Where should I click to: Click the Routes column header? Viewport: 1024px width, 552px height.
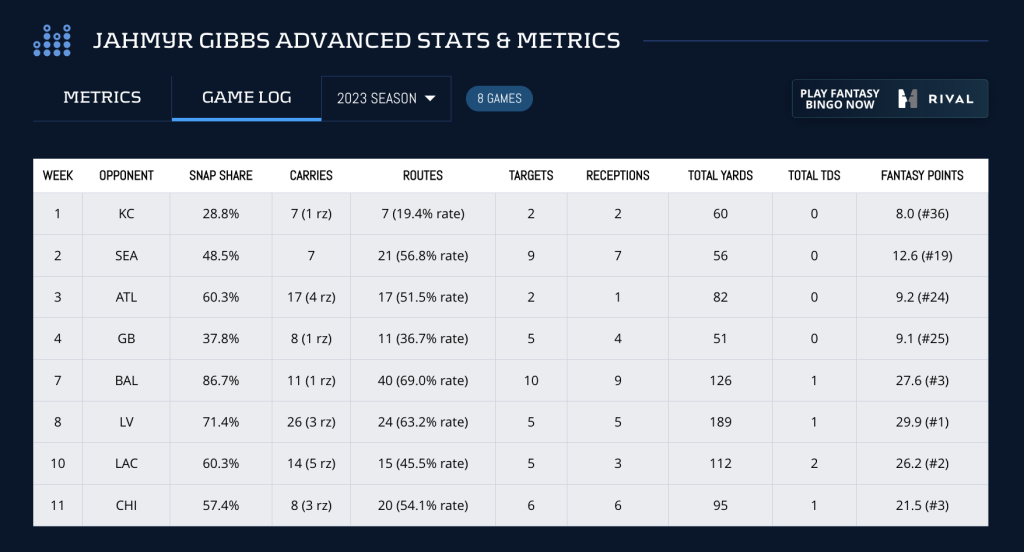pos(422,175)
